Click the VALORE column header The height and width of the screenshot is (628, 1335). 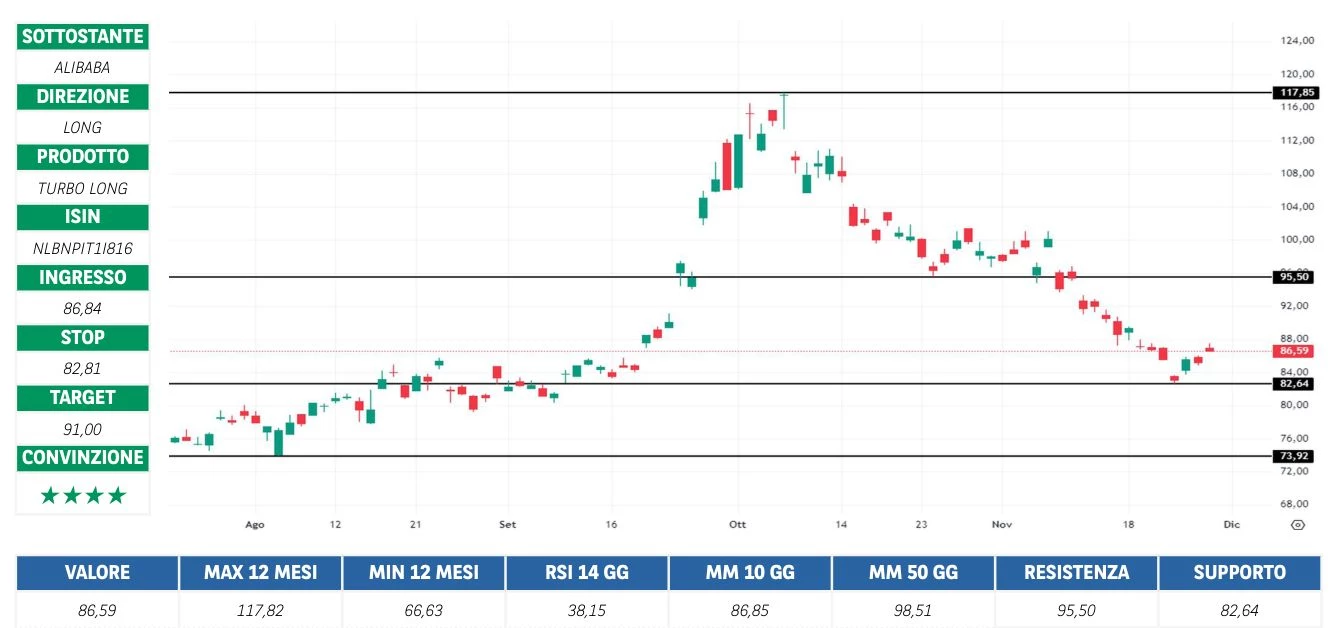pos(97,573)
